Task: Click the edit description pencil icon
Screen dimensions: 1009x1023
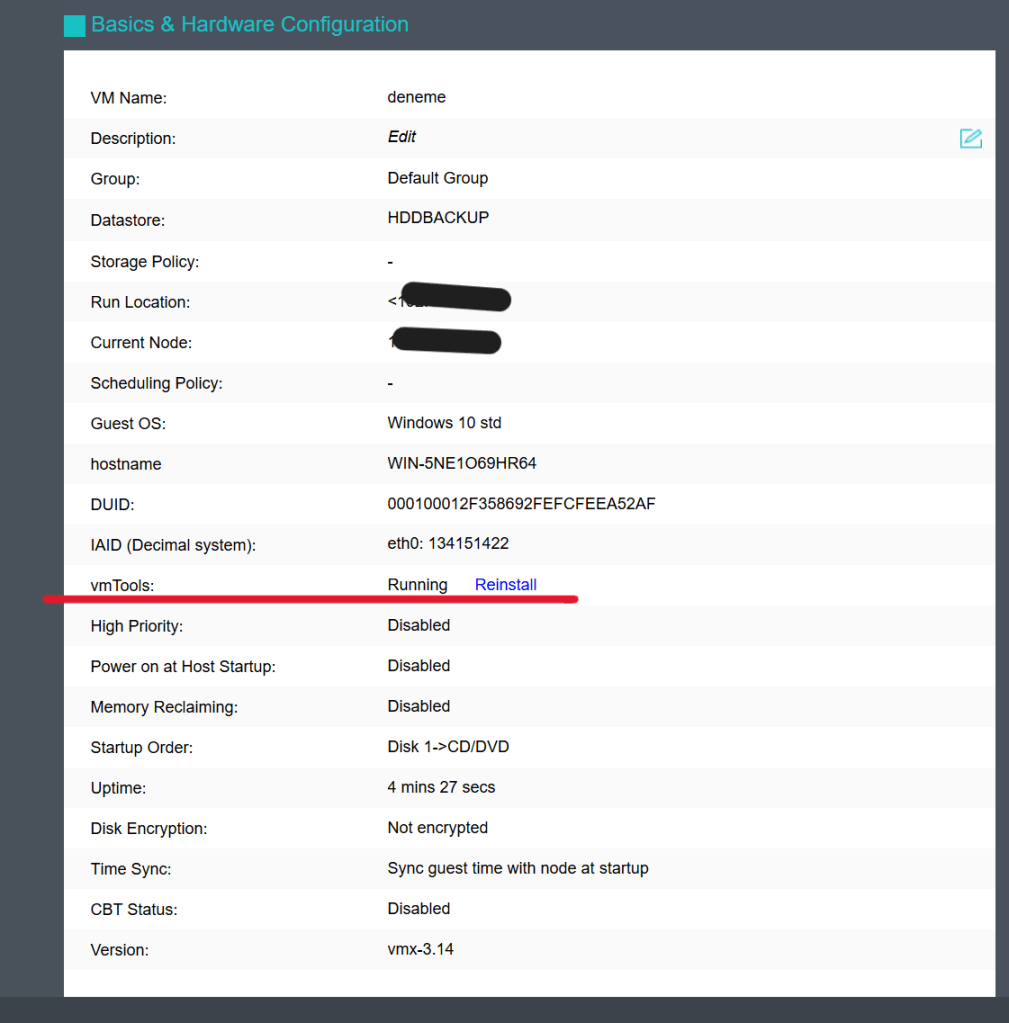Action: (970, 139)
